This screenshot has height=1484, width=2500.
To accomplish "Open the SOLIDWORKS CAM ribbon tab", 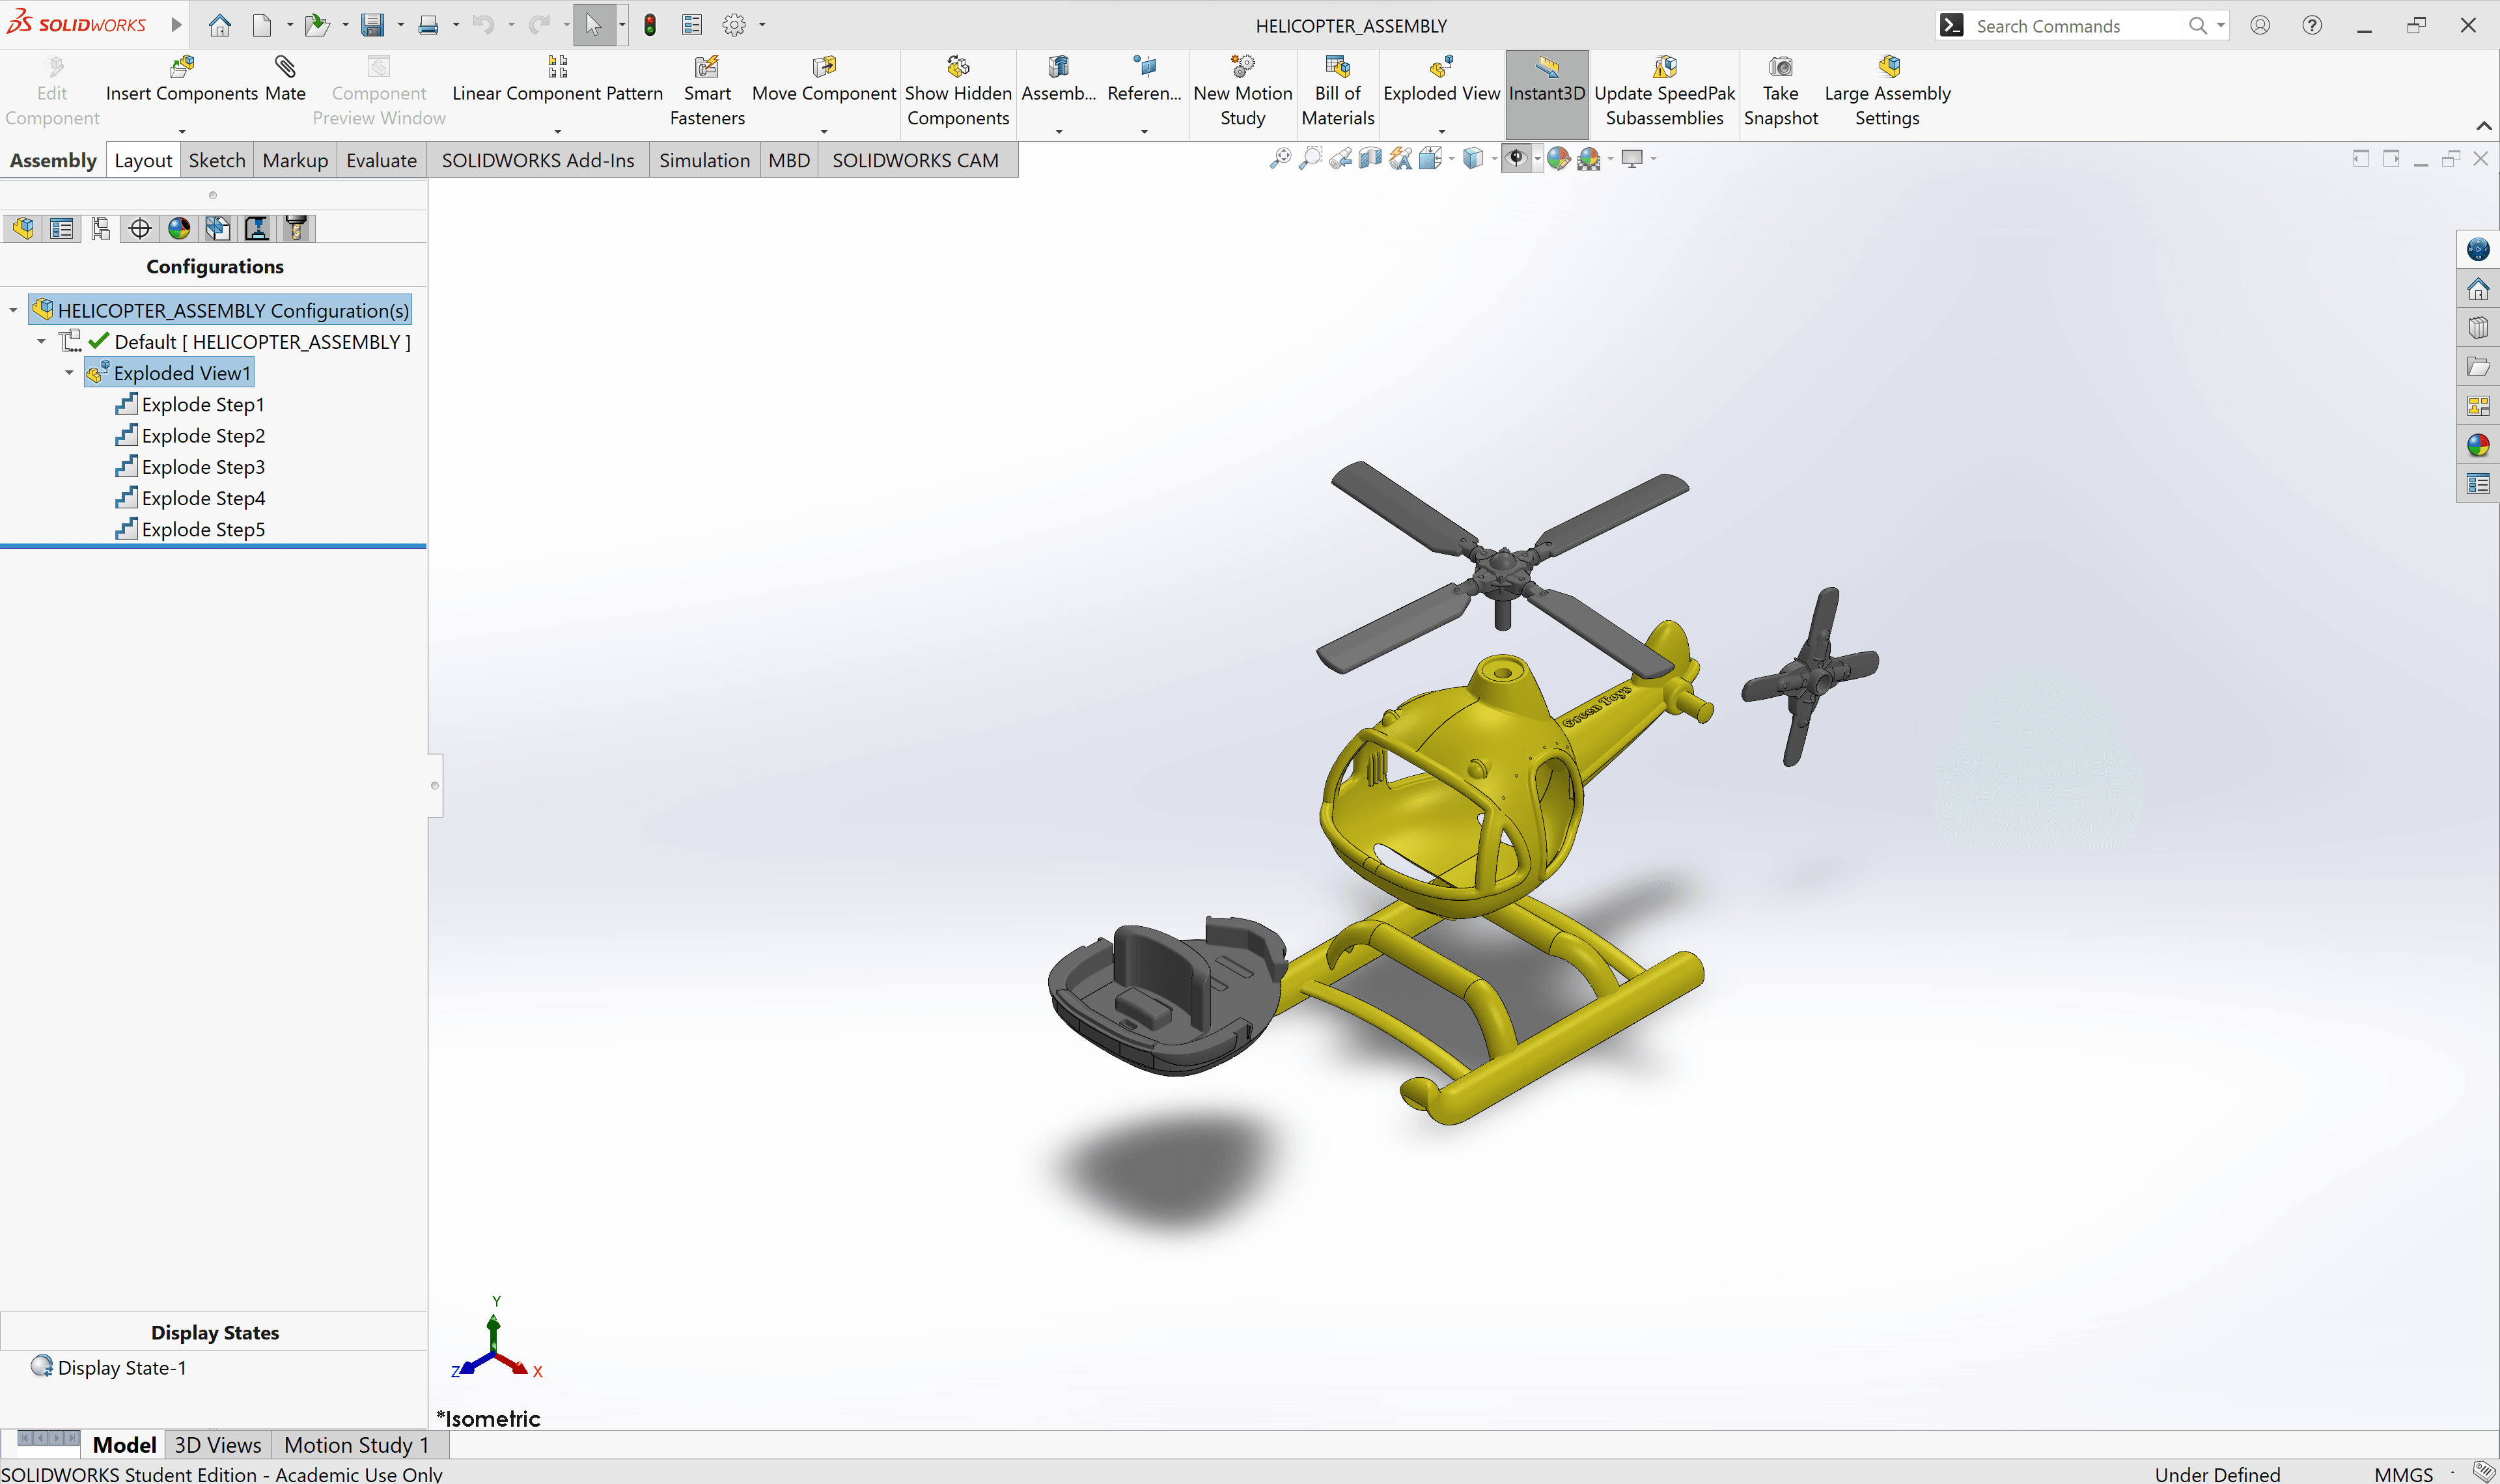I will 915,160.
